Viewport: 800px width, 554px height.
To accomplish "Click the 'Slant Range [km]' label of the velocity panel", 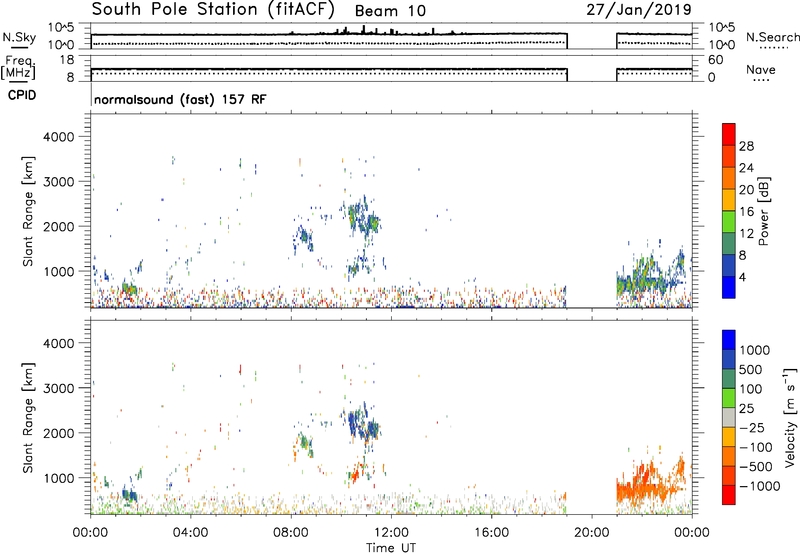I will coord(28,418).
